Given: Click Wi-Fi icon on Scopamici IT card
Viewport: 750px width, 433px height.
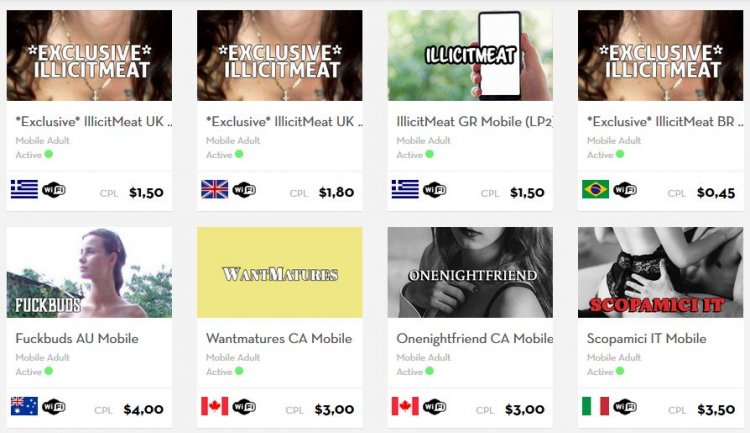Looking at the screenshot, I should [625, 407].
